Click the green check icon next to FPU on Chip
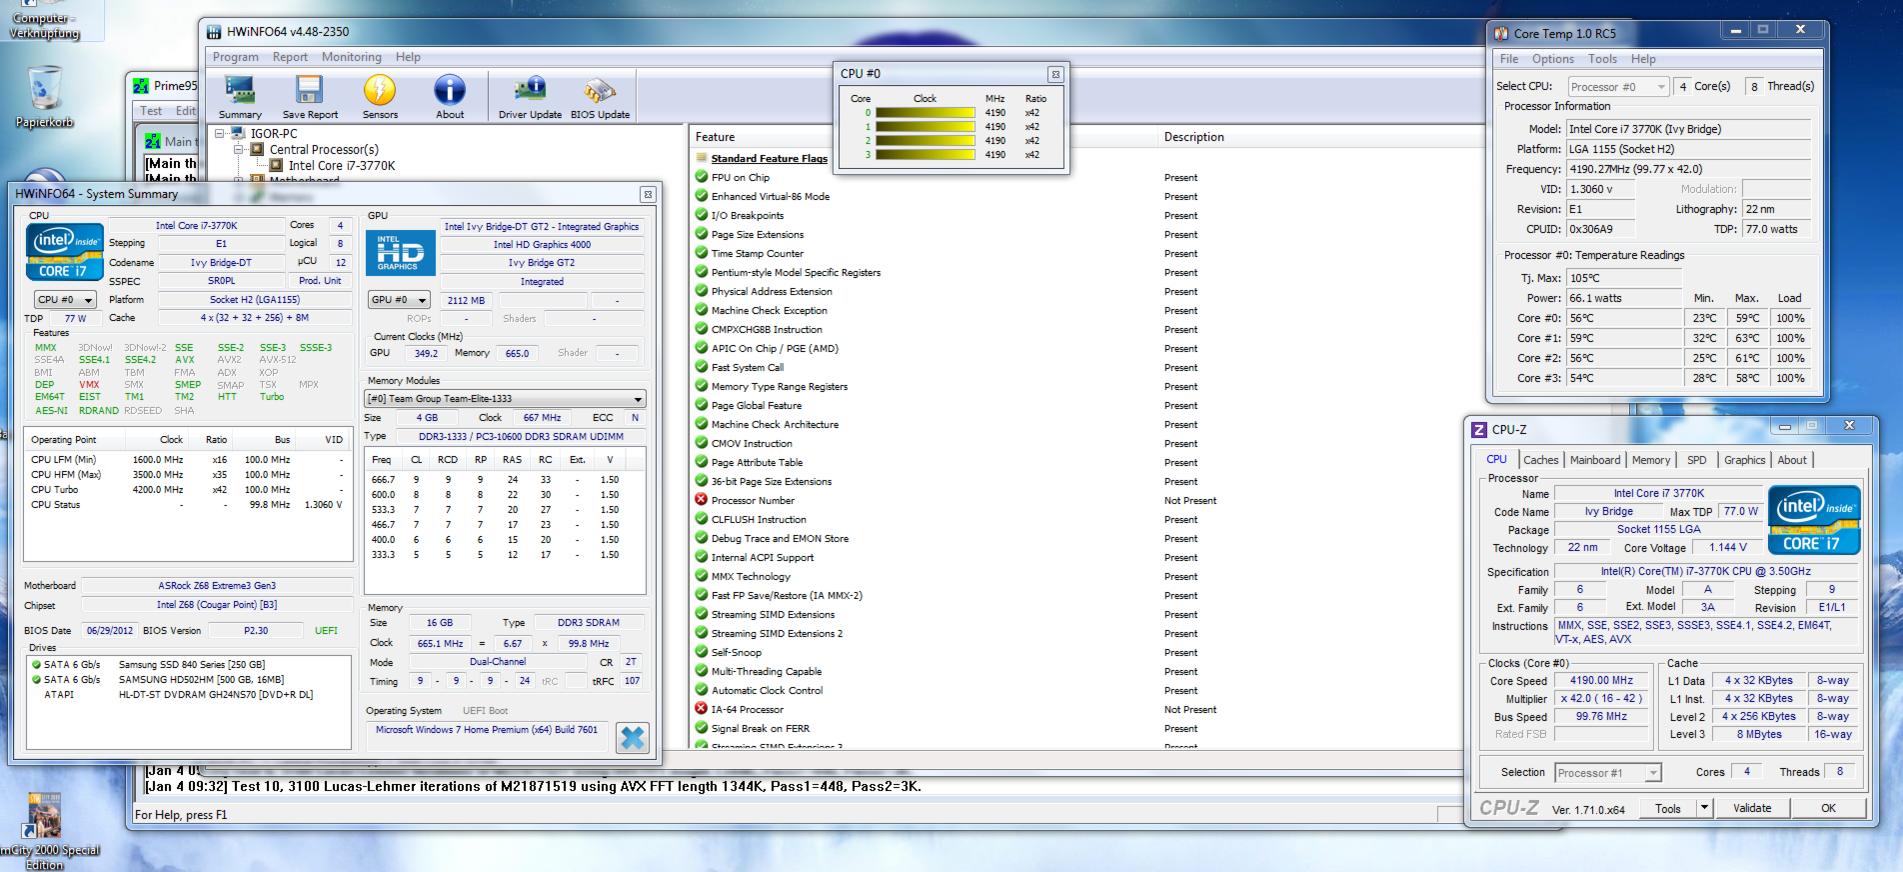This screenshot has height=872, width=1903. tap(701, 177)
